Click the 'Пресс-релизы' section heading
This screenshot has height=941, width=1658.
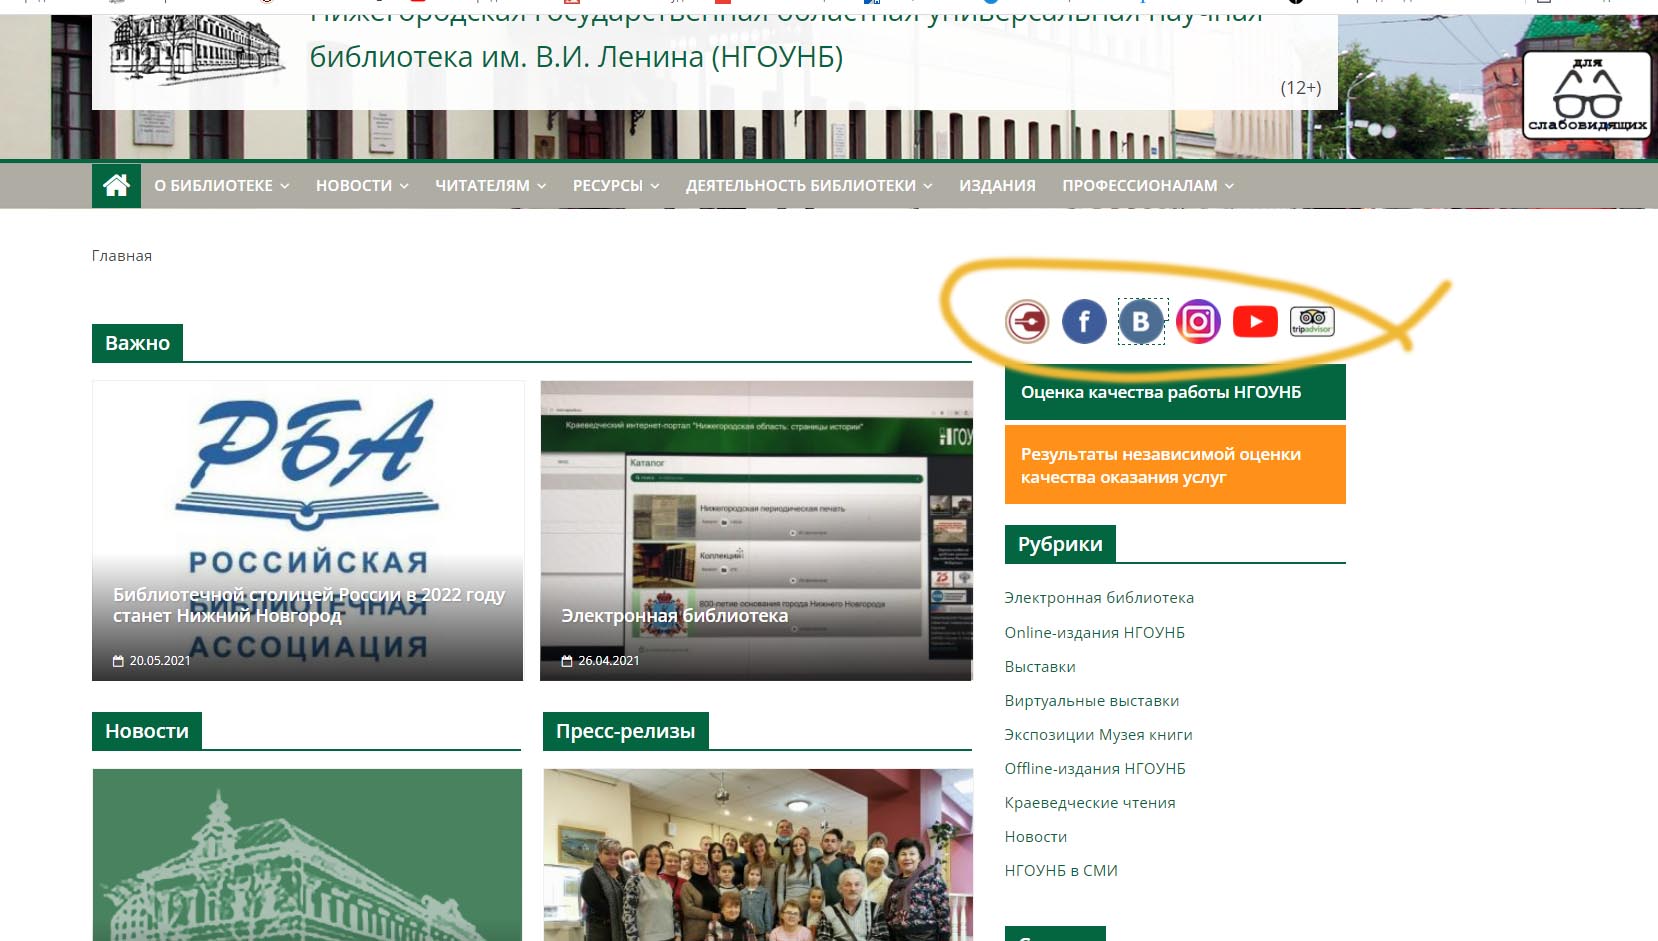[x=625, y=731]
